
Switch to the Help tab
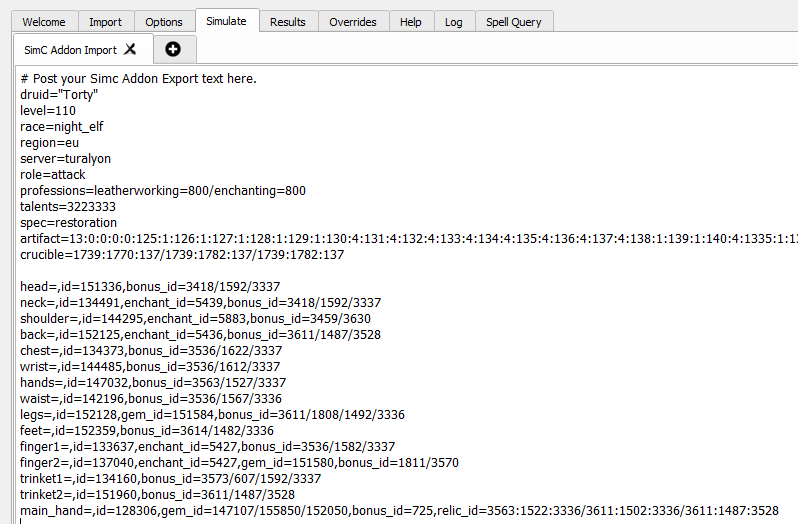click(x=411, y=22)
